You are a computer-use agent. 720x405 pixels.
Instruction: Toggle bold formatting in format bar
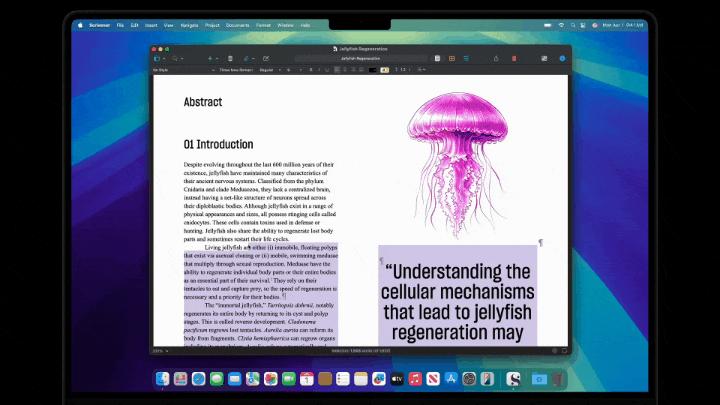[x=310, y=70]
